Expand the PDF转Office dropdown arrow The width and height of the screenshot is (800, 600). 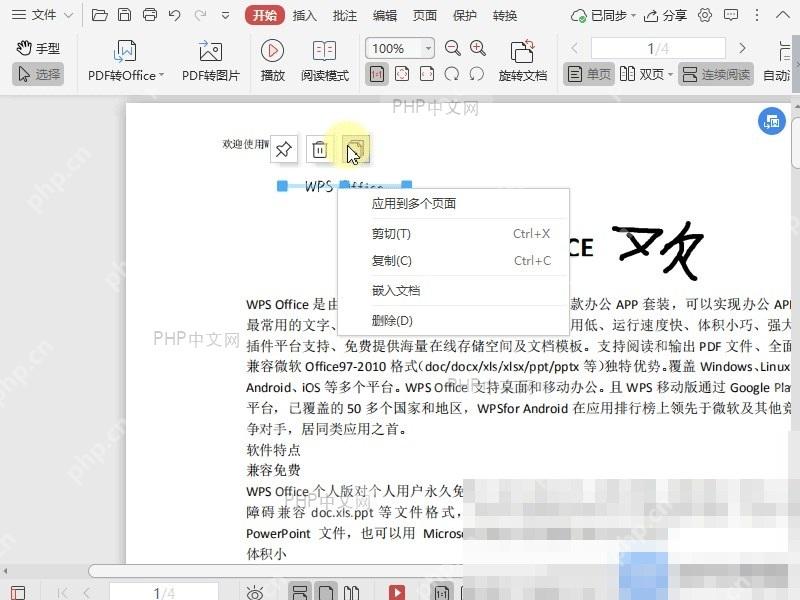(x=161, y=76)
